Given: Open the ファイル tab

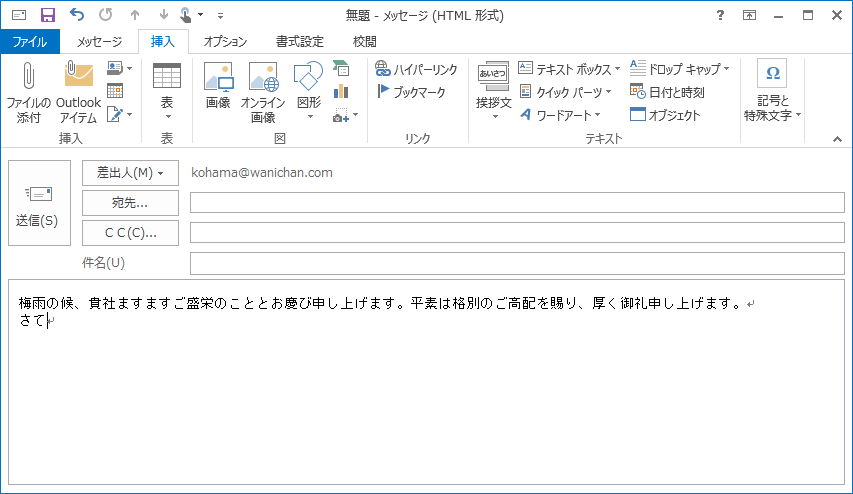Looking at the screenshot, I should click(30, 41).
